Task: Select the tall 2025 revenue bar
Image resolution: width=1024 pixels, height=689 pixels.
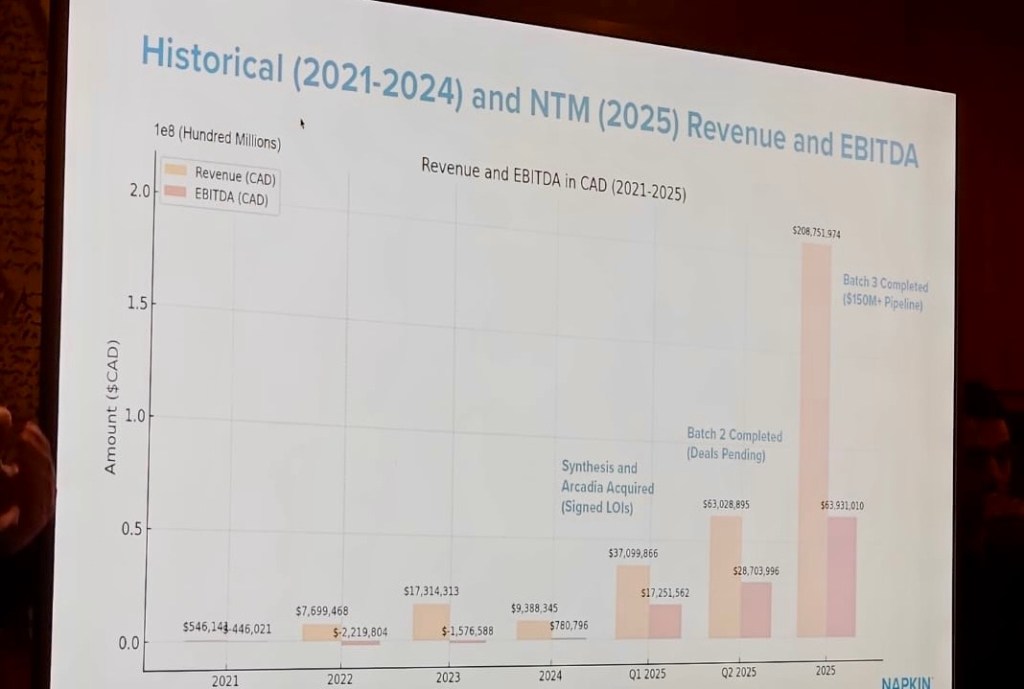Action: [813, 440]
